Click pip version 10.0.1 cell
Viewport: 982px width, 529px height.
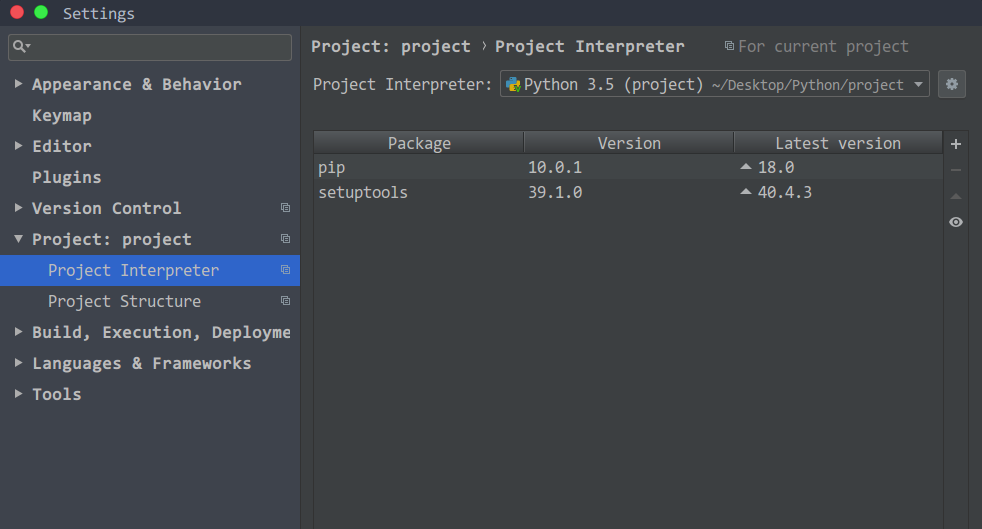point(555,167)
